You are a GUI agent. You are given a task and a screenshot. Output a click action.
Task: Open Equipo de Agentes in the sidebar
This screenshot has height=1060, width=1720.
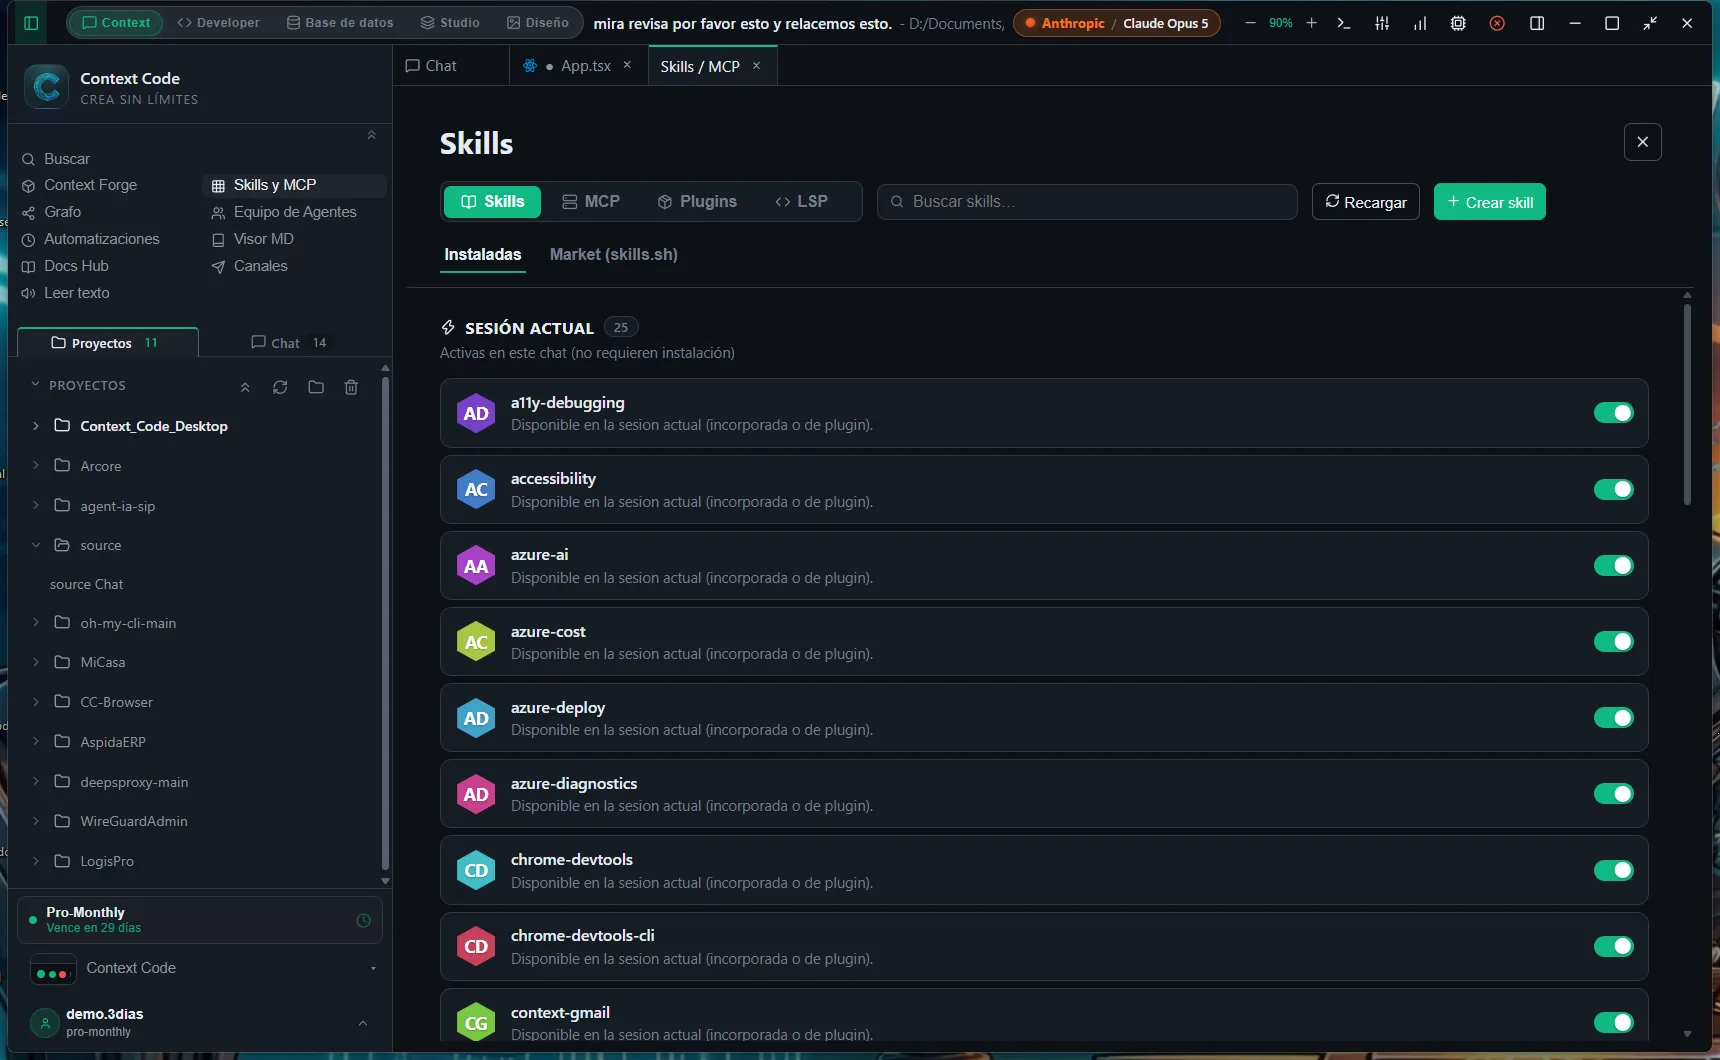pyautogui.click(x=284, y=212)
